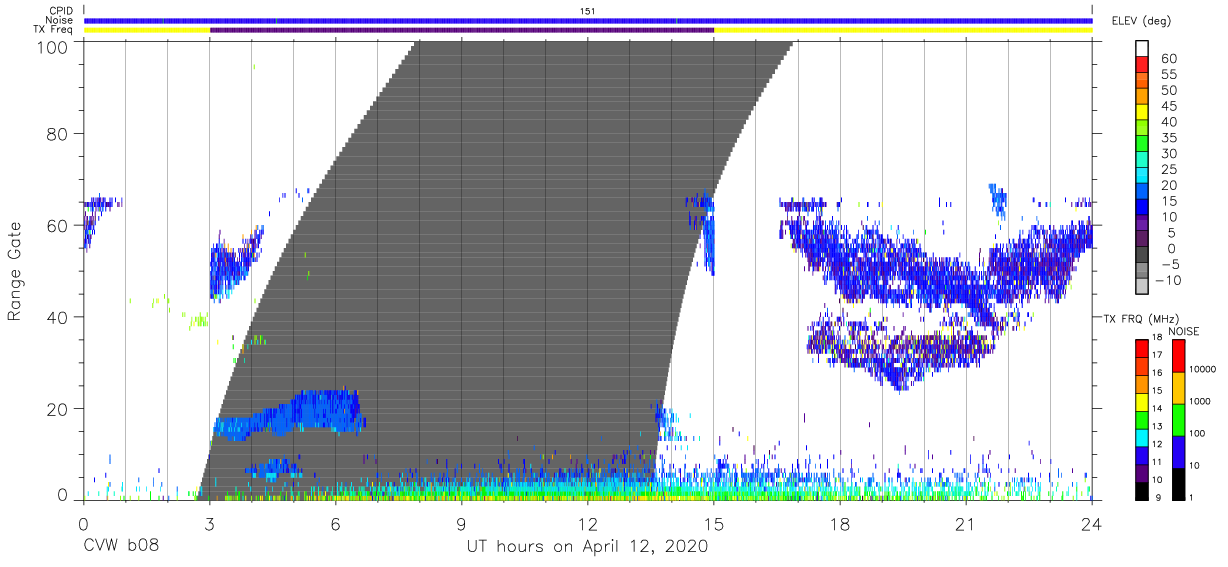Click the 9 tick on UT hours axis

[x=462, y=525]
